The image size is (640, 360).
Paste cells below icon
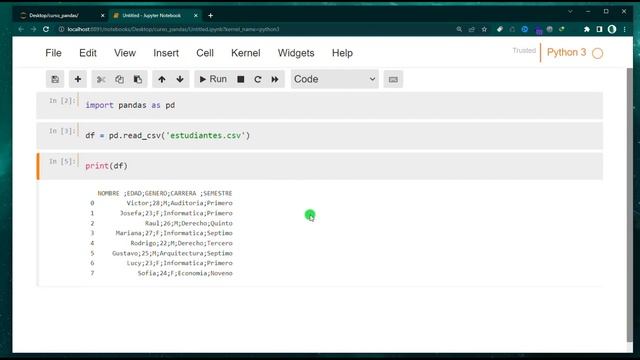138,79
